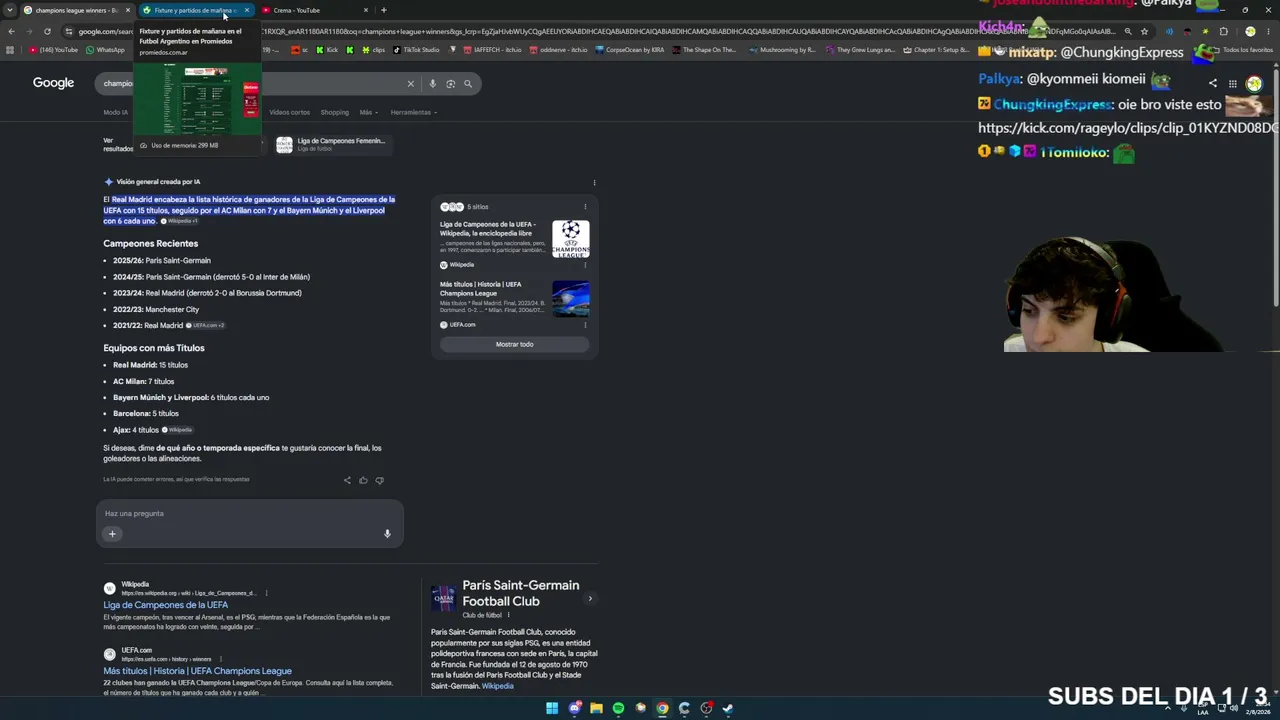The image size is (1280, 720).
Task: Dislike the AI overview answer
Action: (x=379, y=480)
